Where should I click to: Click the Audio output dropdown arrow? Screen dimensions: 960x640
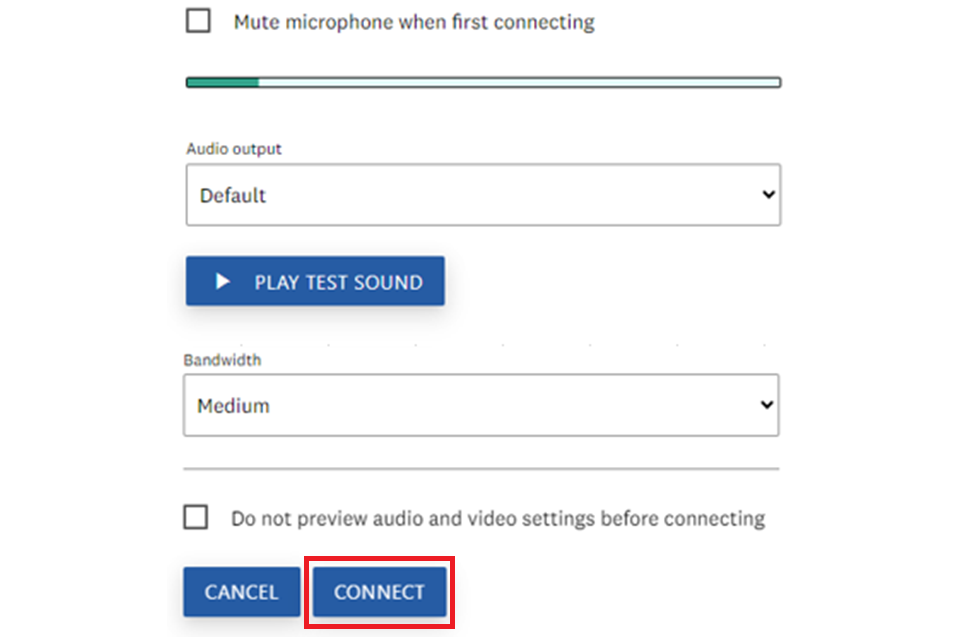tap(768, 194)
